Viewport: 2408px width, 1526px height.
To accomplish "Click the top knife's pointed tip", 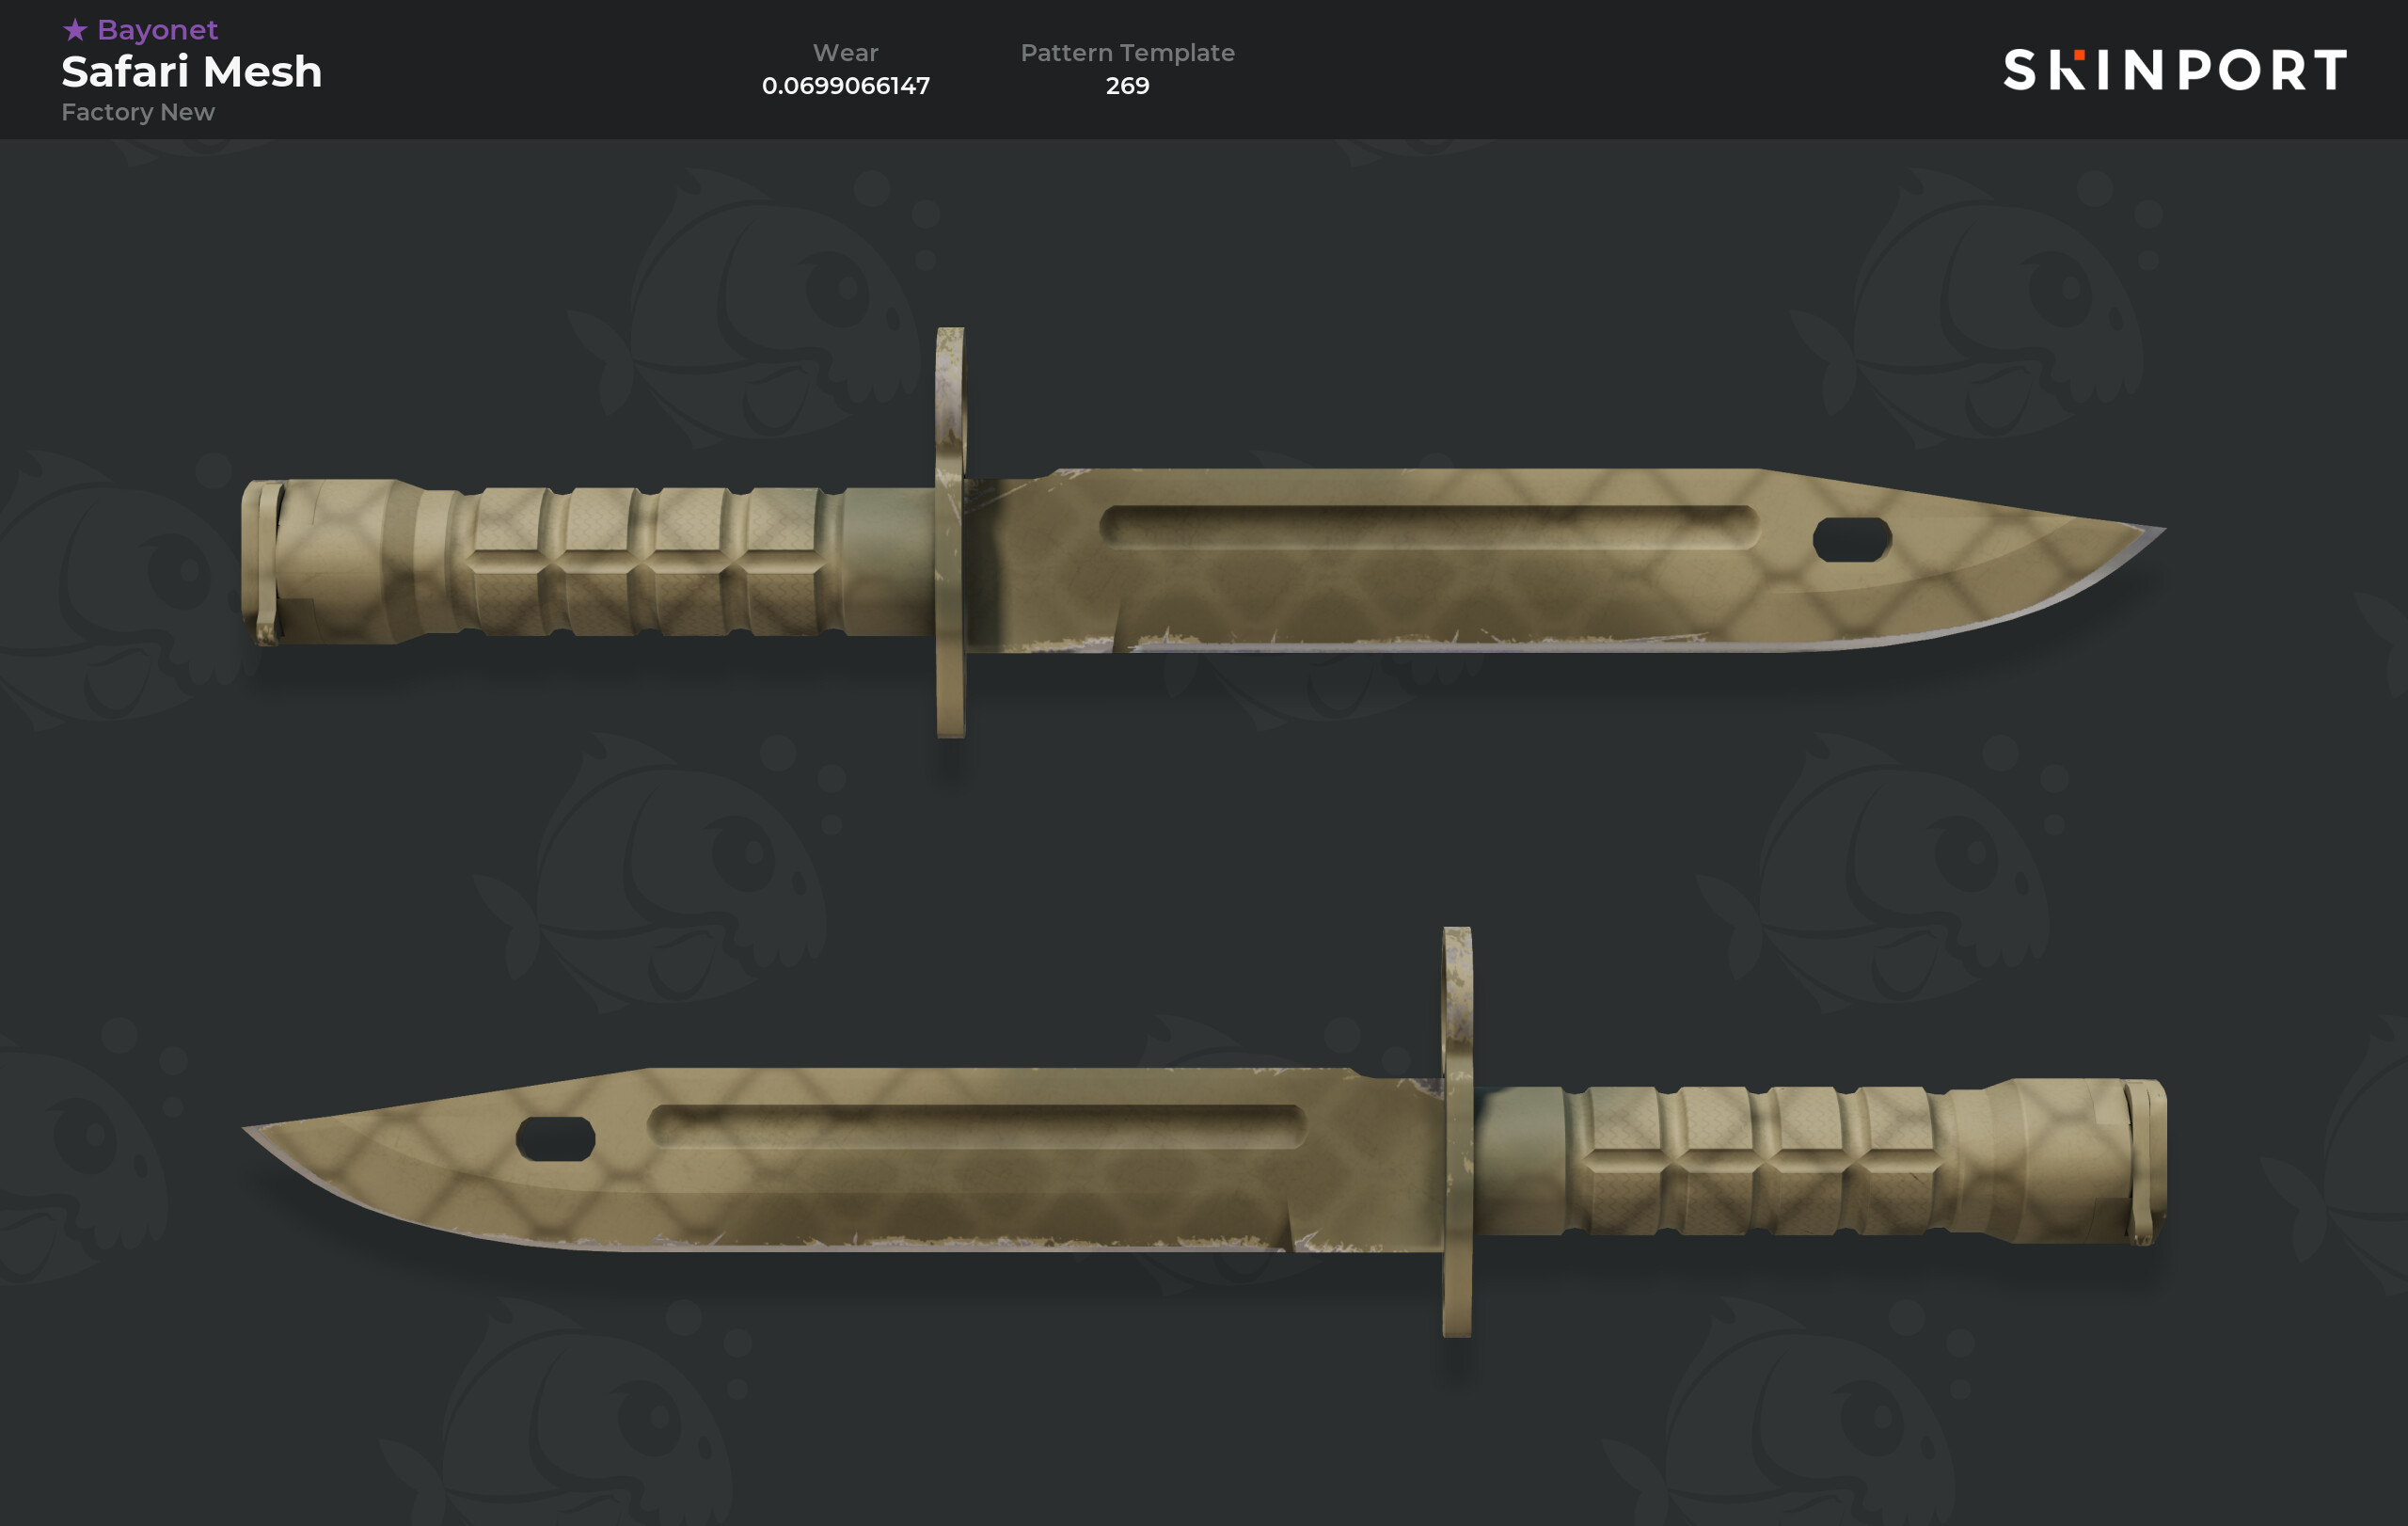I will [2140, 533].
